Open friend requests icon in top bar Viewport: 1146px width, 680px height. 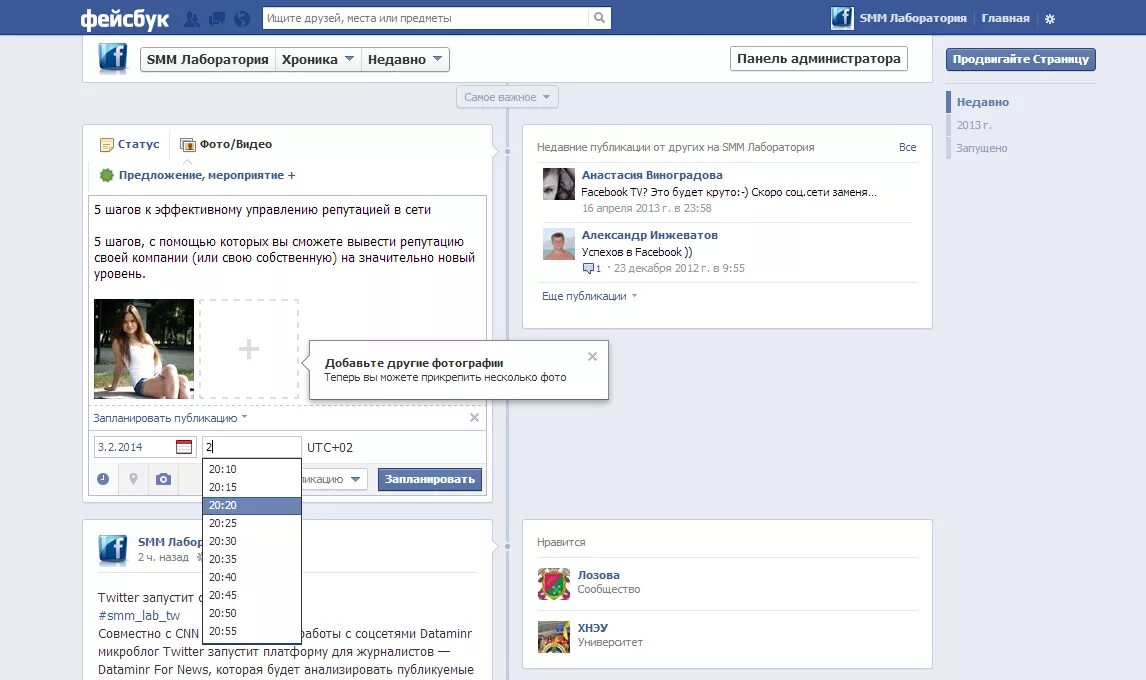tap(192, 18)
